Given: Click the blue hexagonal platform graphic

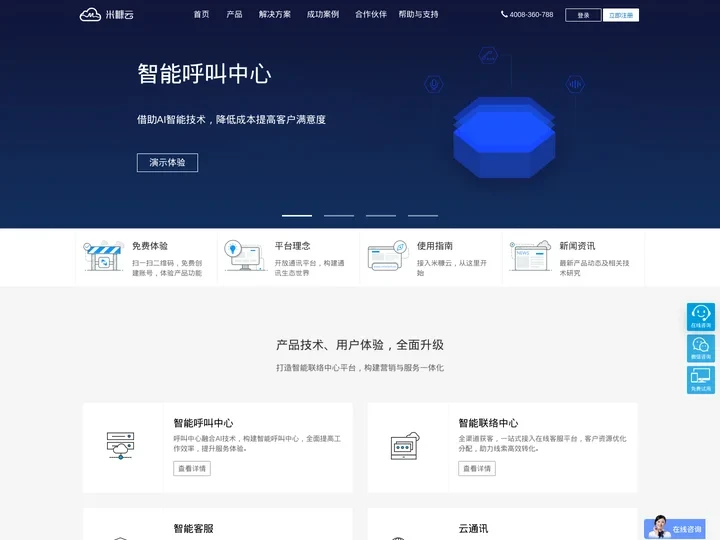Looking at the screenshot, I should click(504, 137).
